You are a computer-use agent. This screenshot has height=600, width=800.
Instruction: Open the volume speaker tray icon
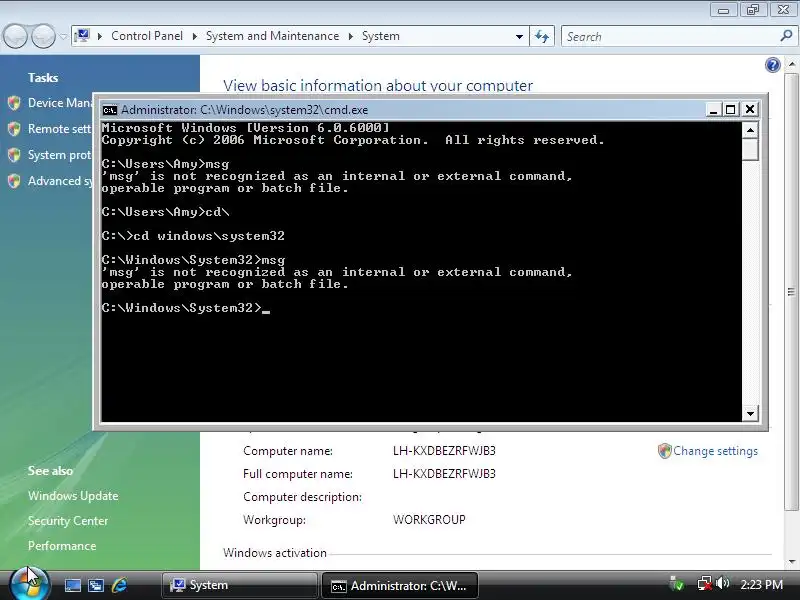pyautogui.click(x=722, y=584)
